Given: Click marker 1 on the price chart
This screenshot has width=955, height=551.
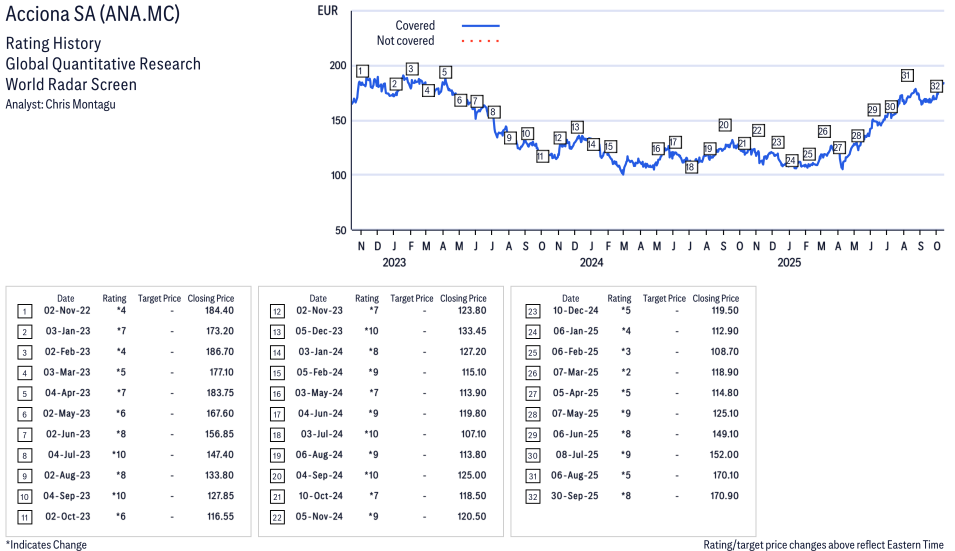Looking at the screenshot, I should point(362,71).
